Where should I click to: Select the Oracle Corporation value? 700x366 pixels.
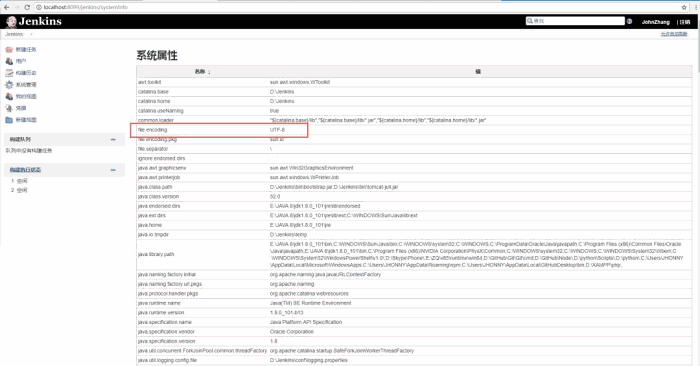(292, 332)
